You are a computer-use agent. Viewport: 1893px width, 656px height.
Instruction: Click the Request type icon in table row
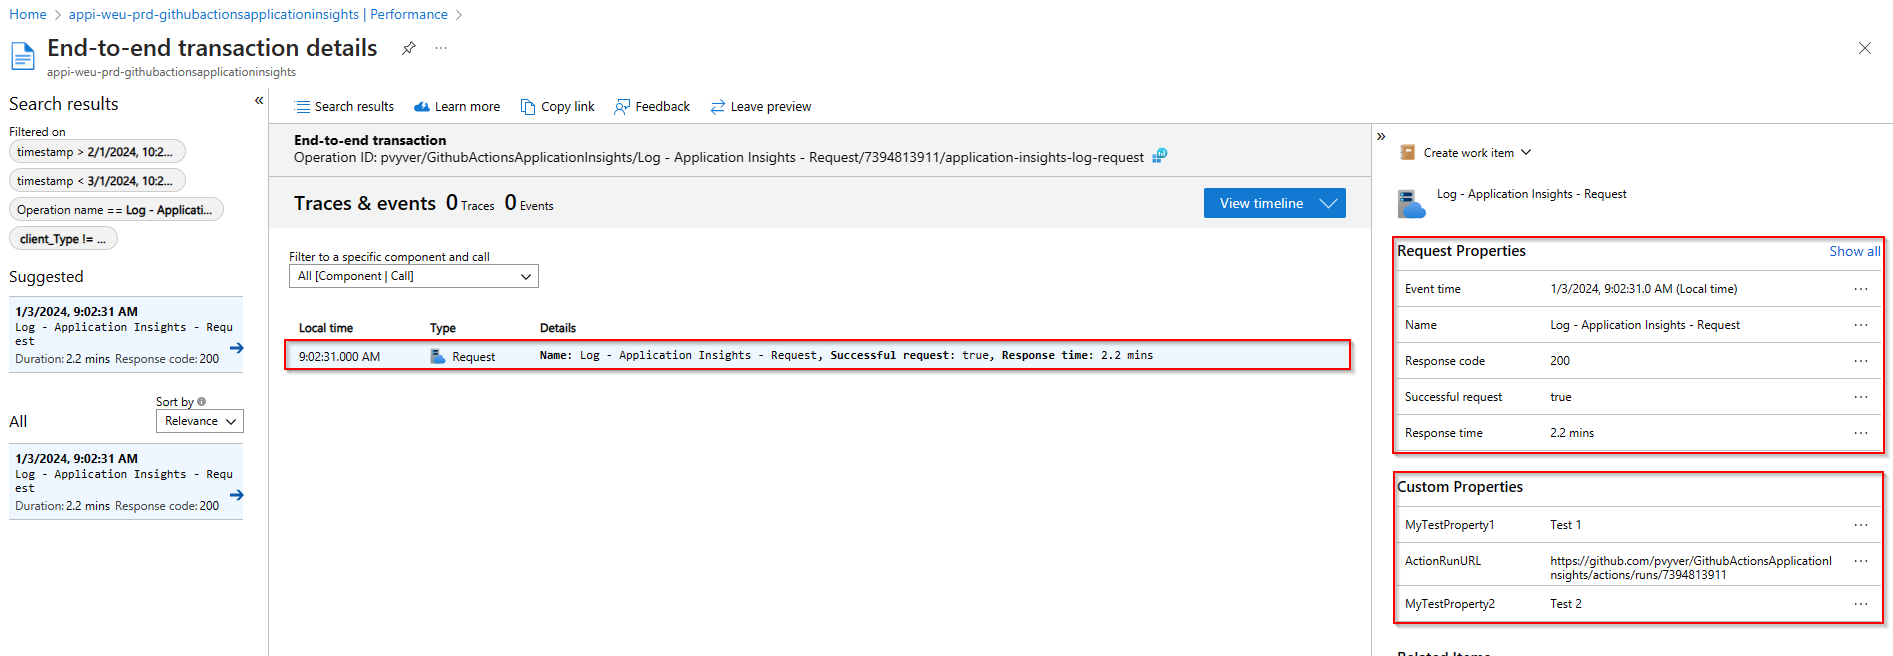(437, 356)
